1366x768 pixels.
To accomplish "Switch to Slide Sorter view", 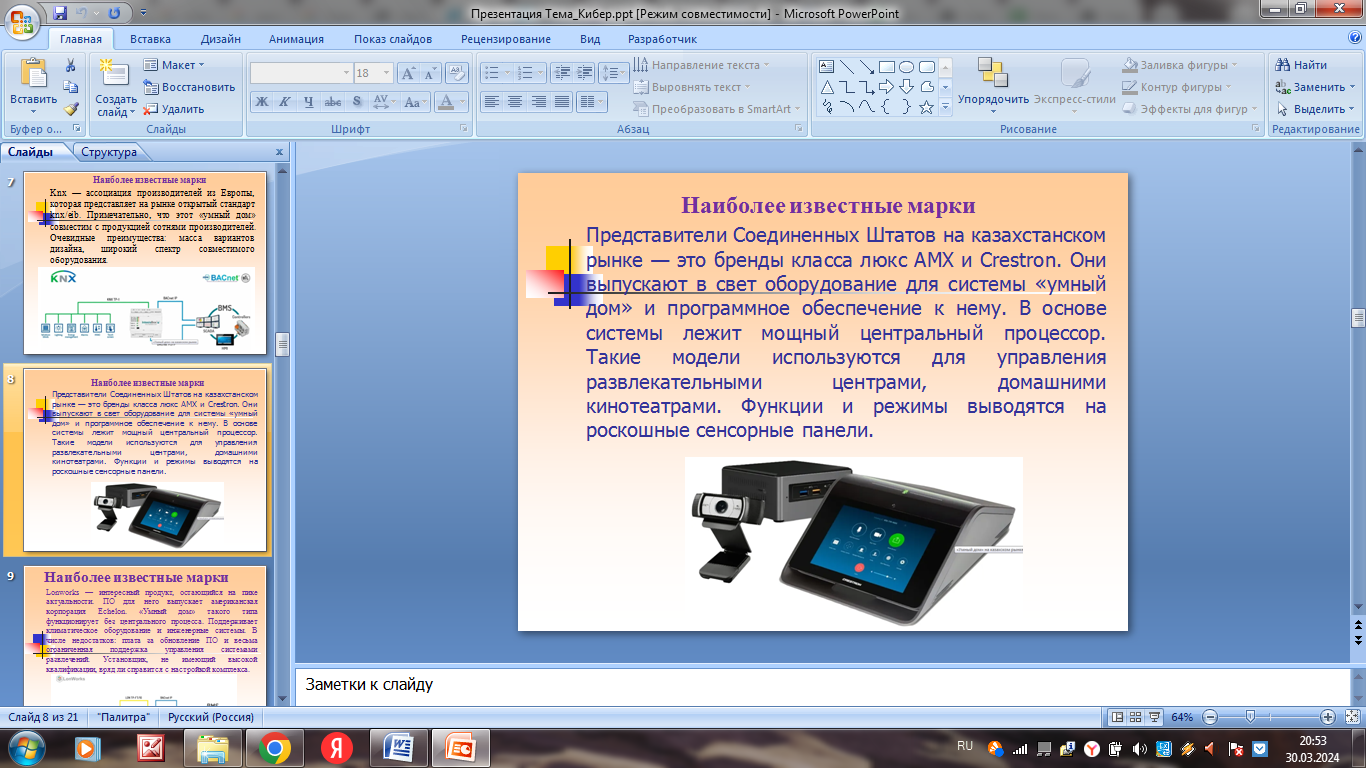I will pos(1136,717).
